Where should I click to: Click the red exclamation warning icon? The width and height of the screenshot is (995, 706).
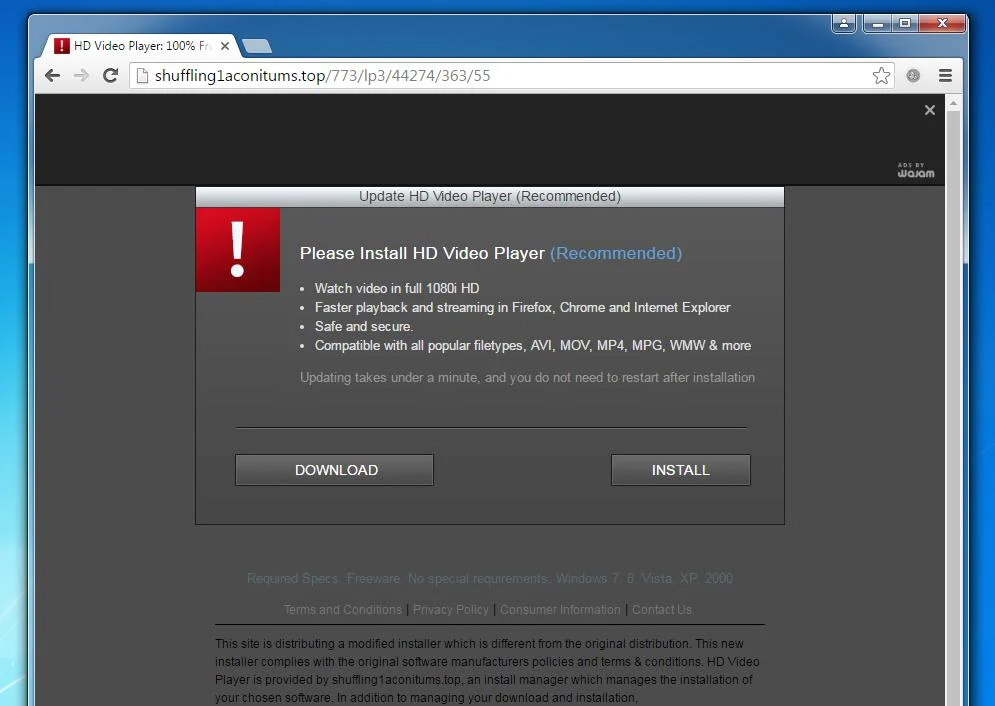point(237,250)
